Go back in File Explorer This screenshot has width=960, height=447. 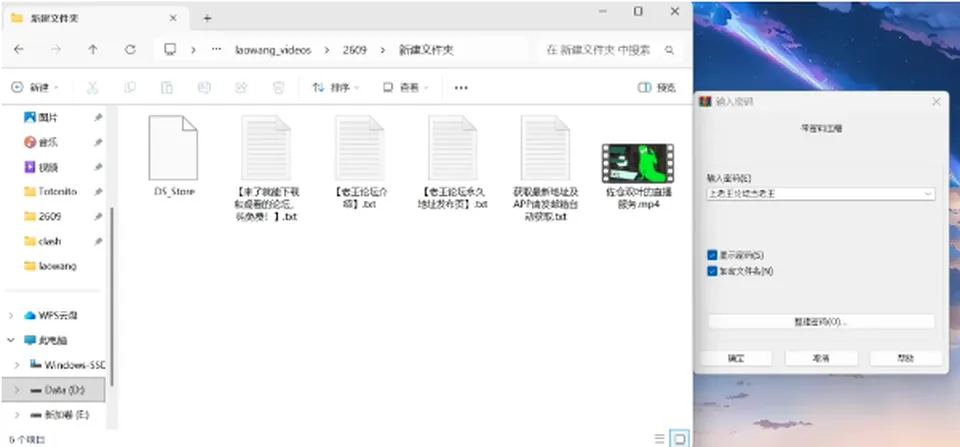tap(18, 50)
